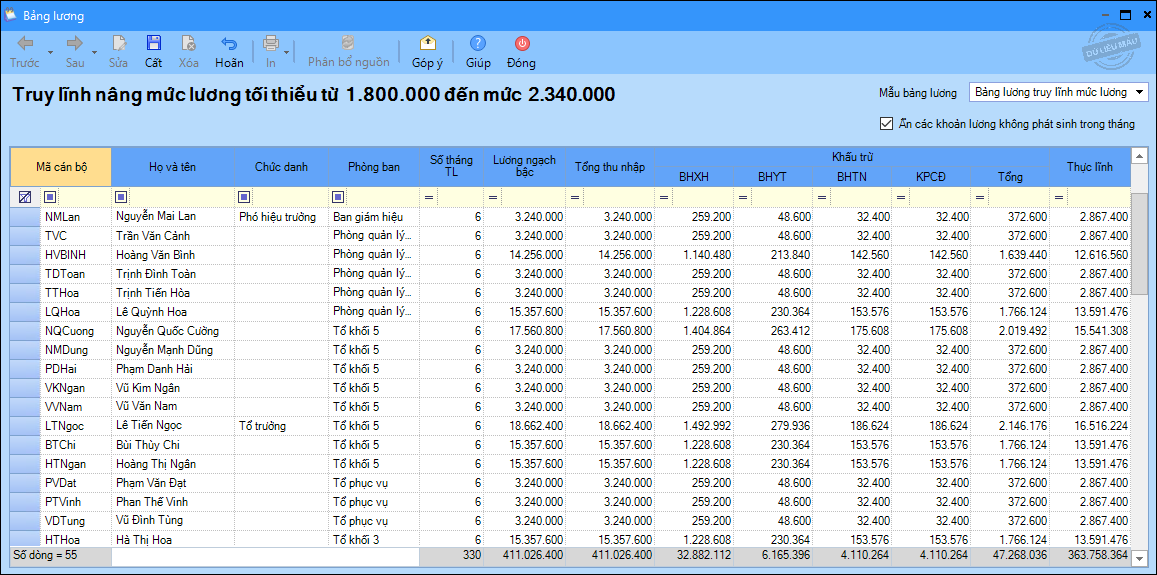The width and height of the screenshot is (1157, 575).
Task: Open equals filter operator for BHXH column
Action: click(x=663, y=197)
